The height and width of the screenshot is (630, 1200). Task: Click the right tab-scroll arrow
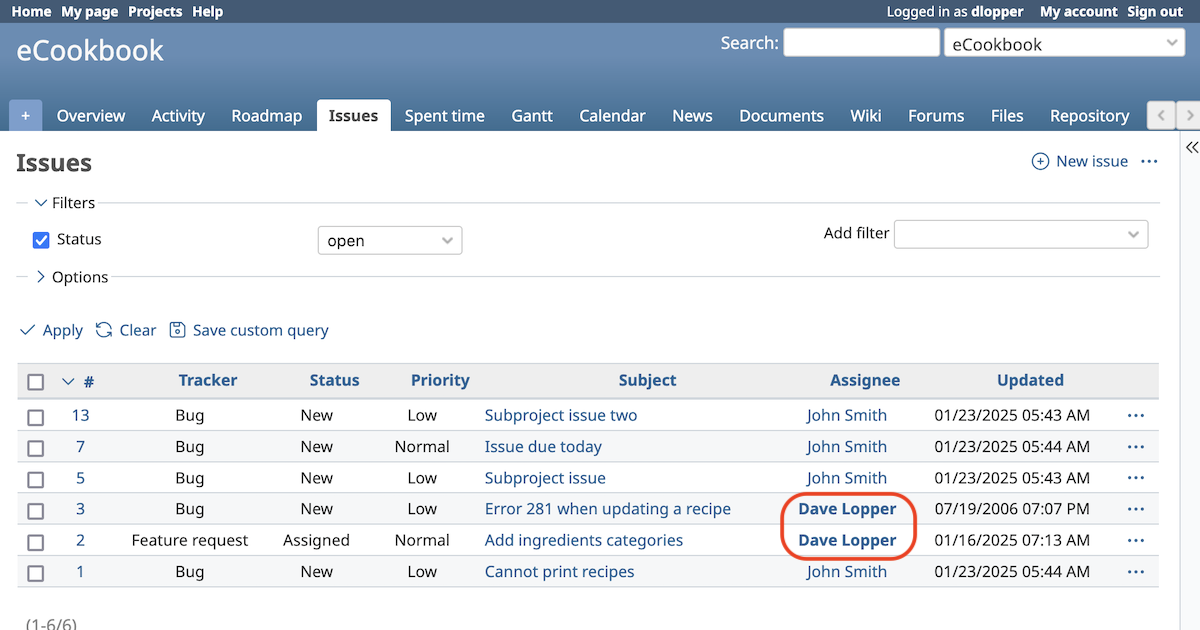(x=1189, y=115)
